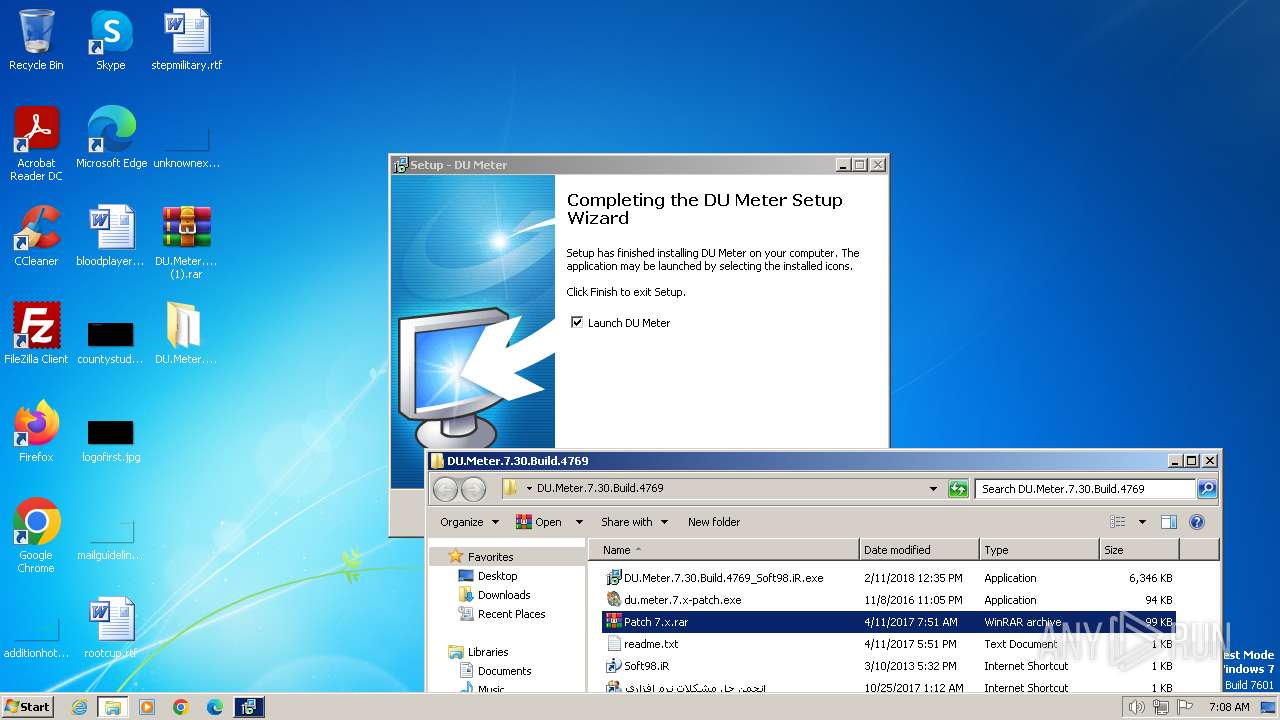Select the Patch 7.x.rar archive
Image resolution: width=1280 pixels, height=720 pixels.
pyautogui.click(x=890, y=622)
